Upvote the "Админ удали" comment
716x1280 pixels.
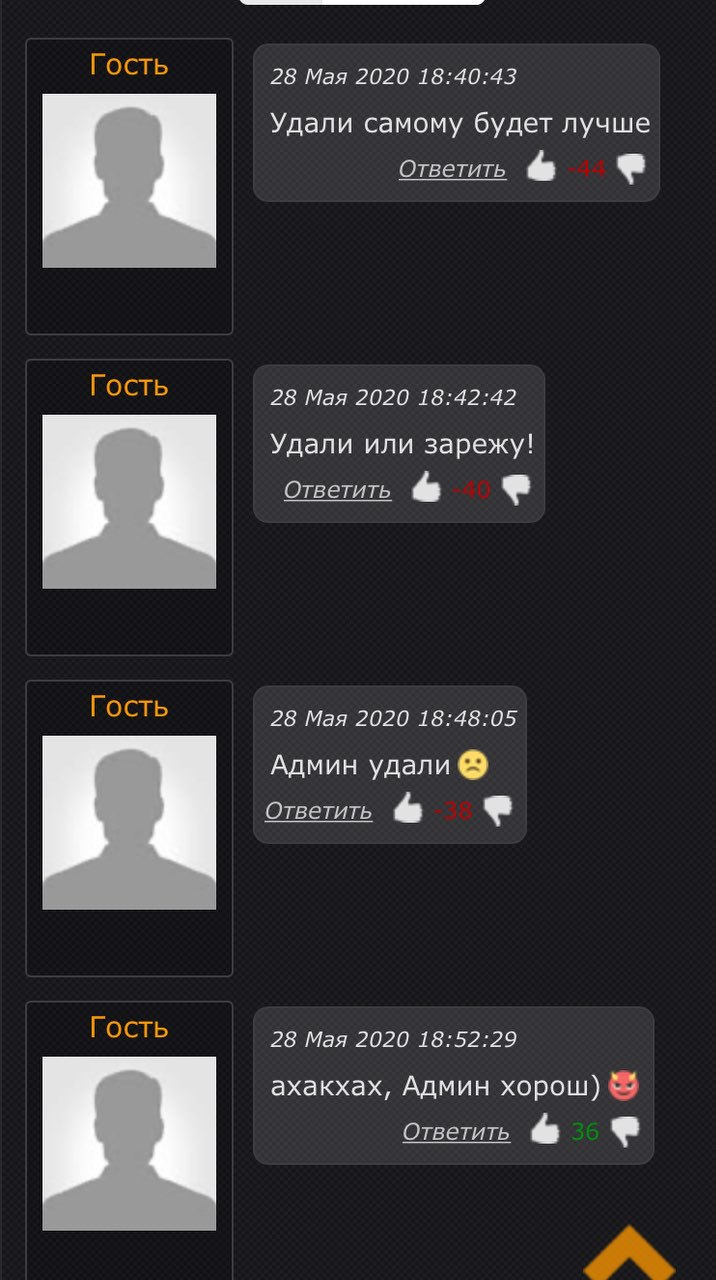tap(408, 808)
